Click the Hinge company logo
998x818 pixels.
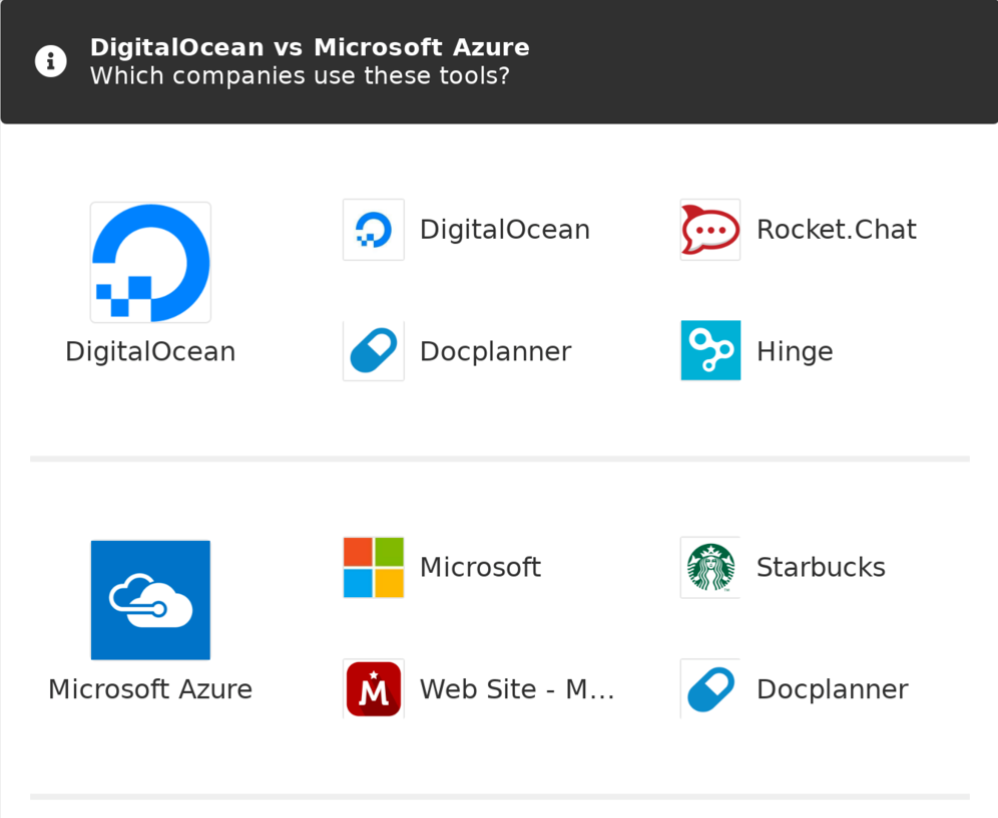tap(710, 351)
